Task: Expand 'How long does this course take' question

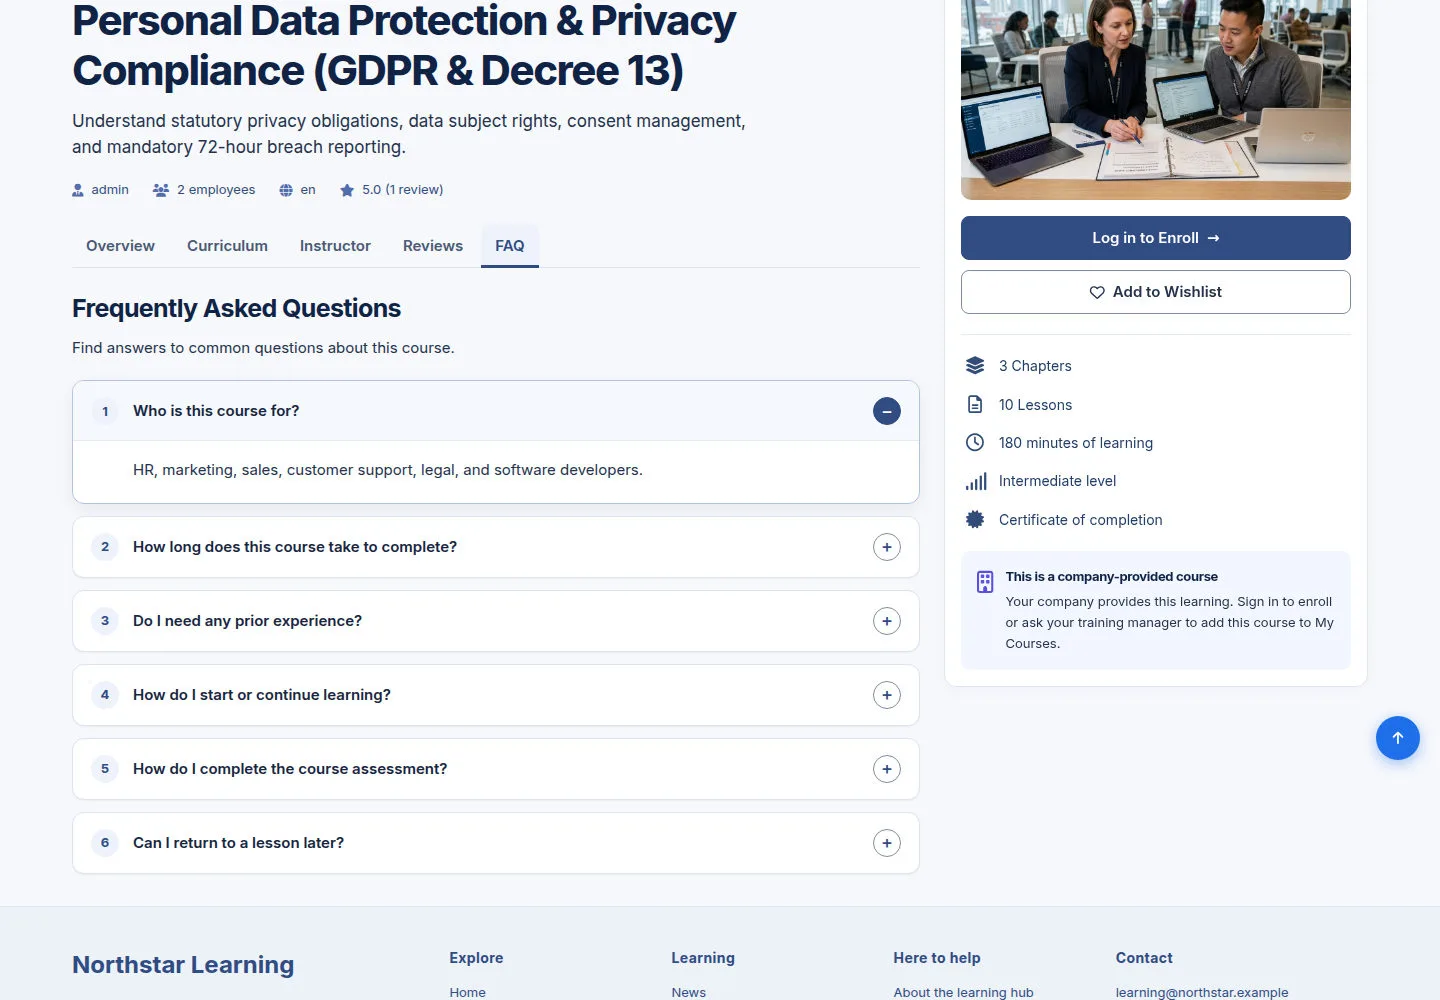Action: pyautogui.click(x=887, y=547)
